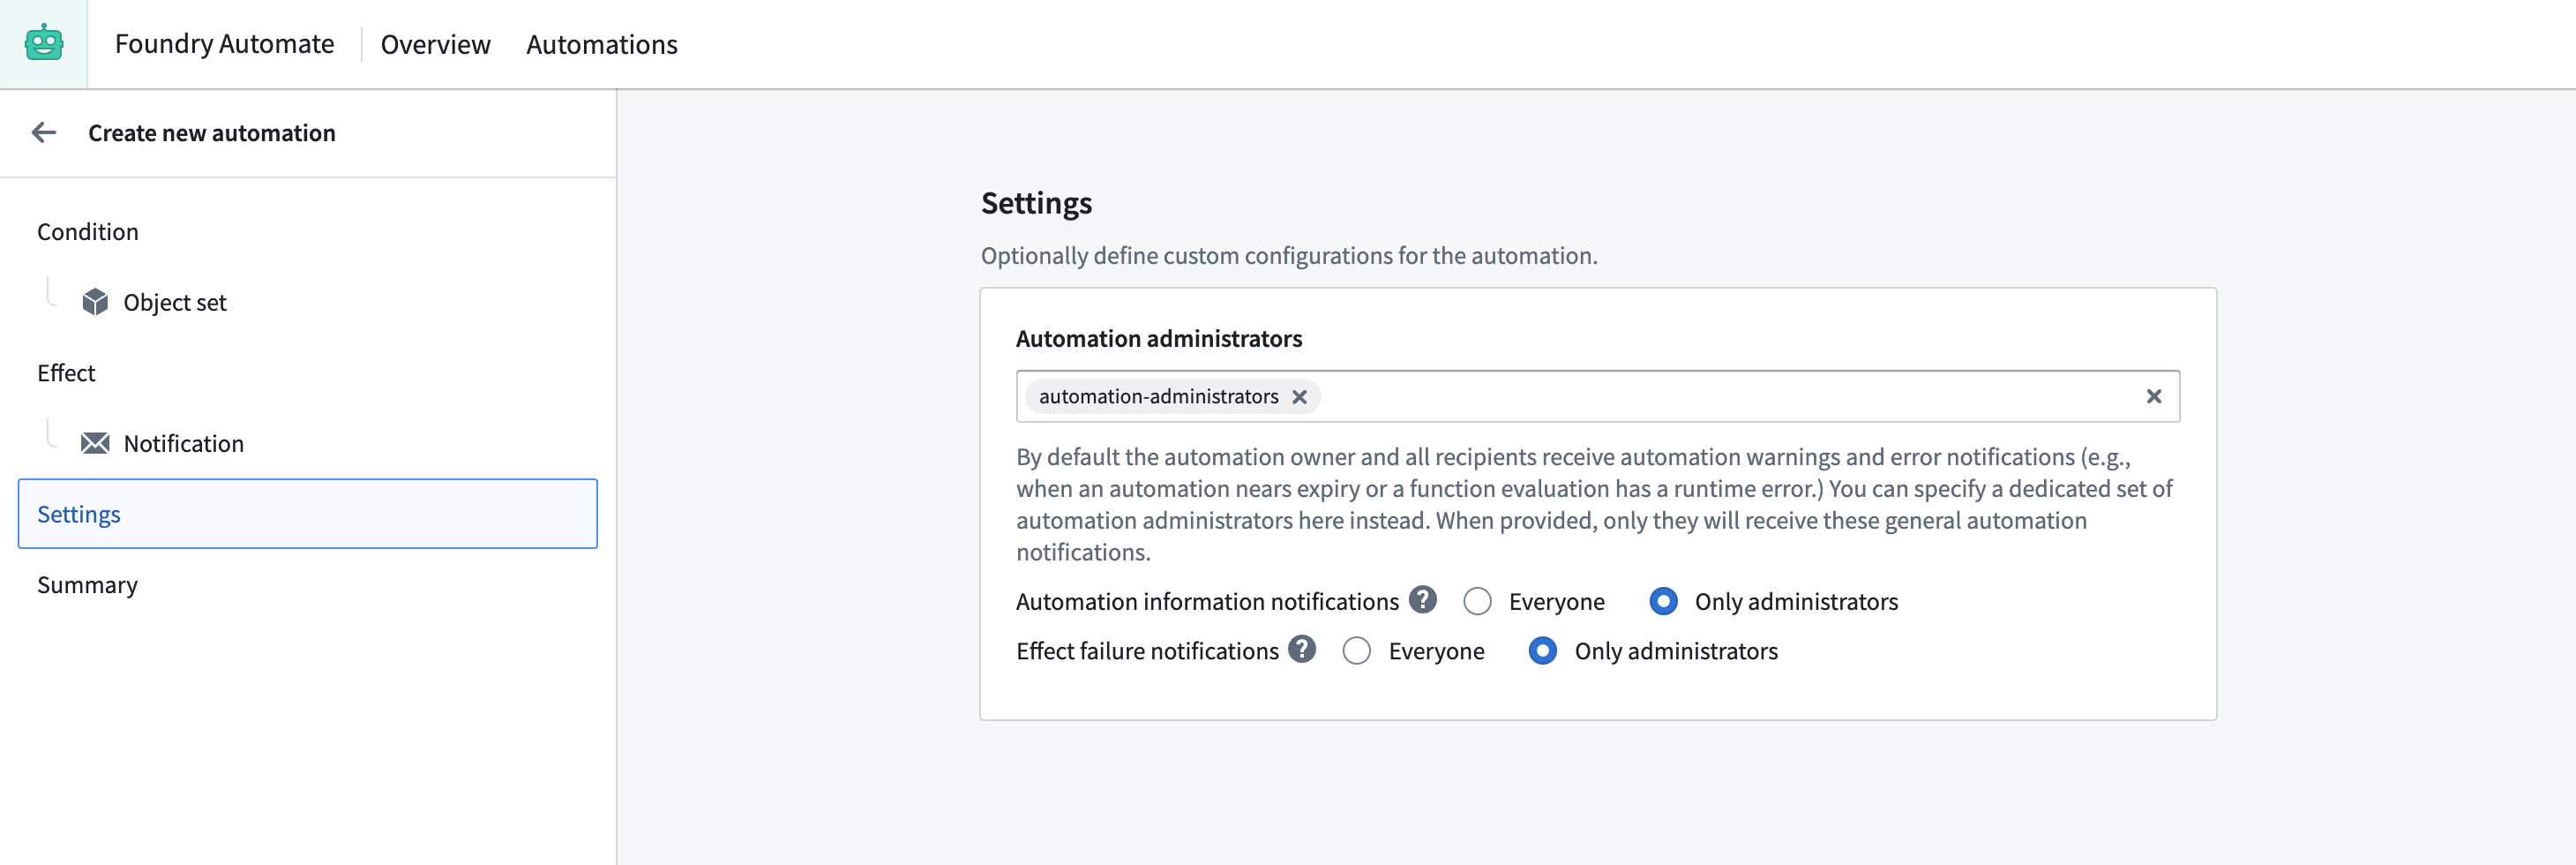The height and width of the screenshot is (865, 2576).
Task: Open help for Automation information notifications
Action: 1422,600
